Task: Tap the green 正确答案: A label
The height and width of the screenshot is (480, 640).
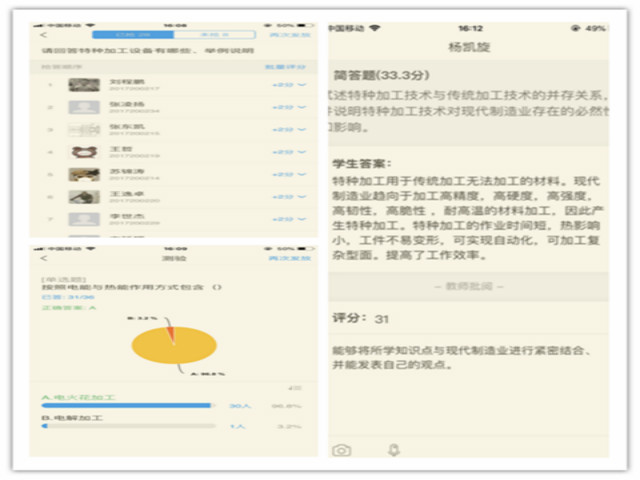Action: click(x=69, y=307)
